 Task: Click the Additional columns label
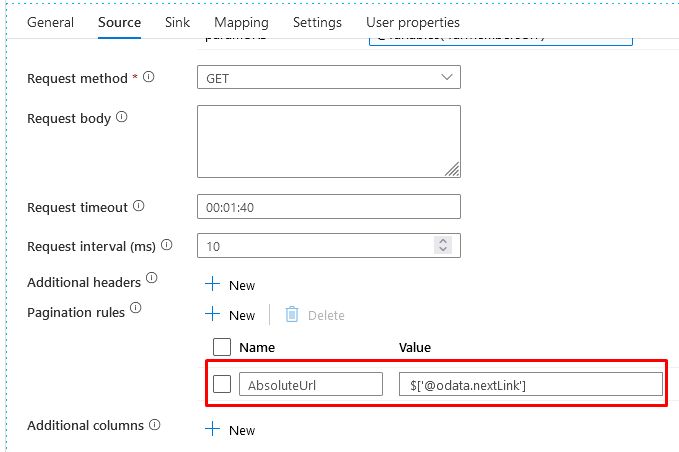click(85, 426)
